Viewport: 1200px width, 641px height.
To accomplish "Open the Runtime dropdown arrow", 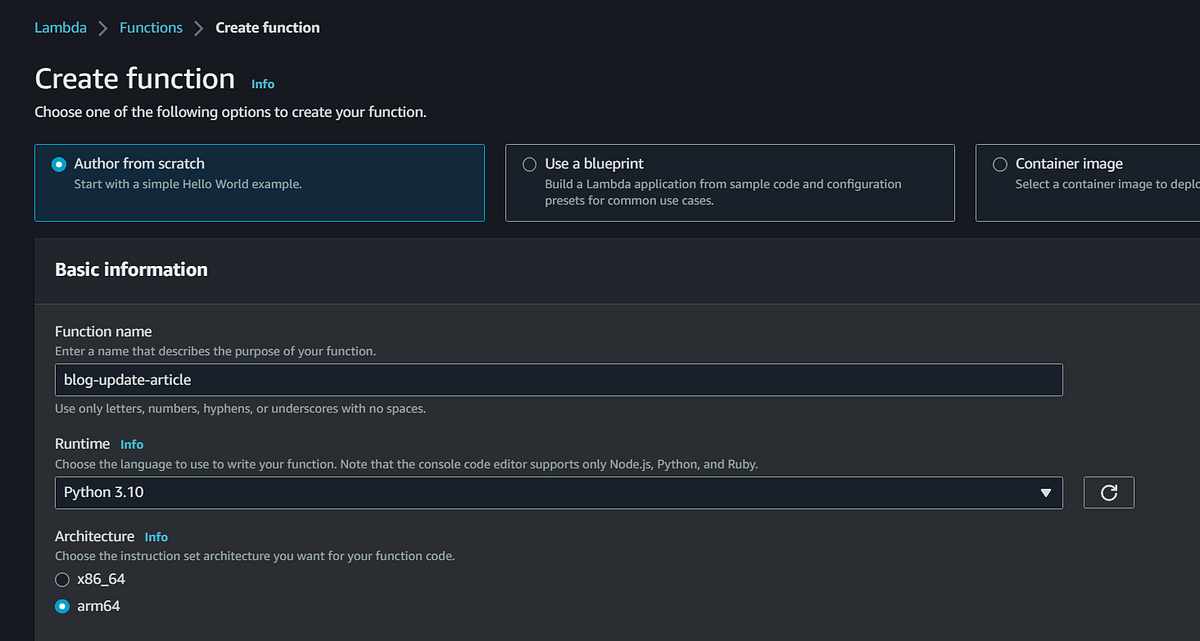I will [x=1046, y=492].
